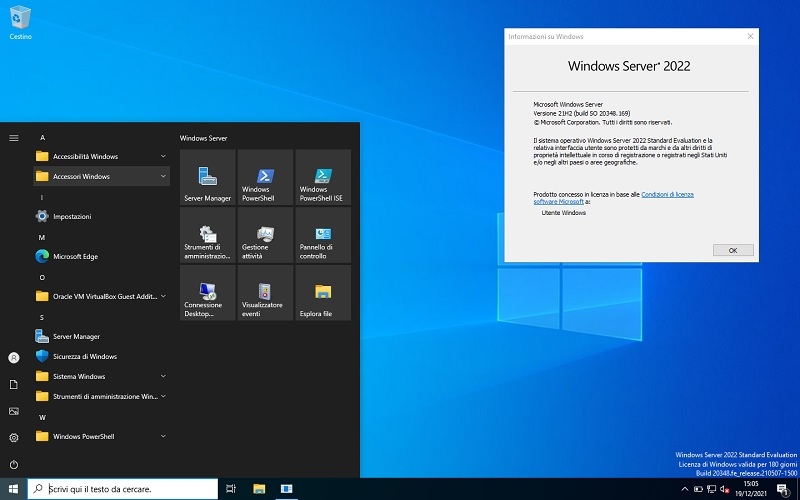This screenshot has width=800, height=500.
Task: Open Sicurezza di Windows from the app list
Action: pos(102,356)
